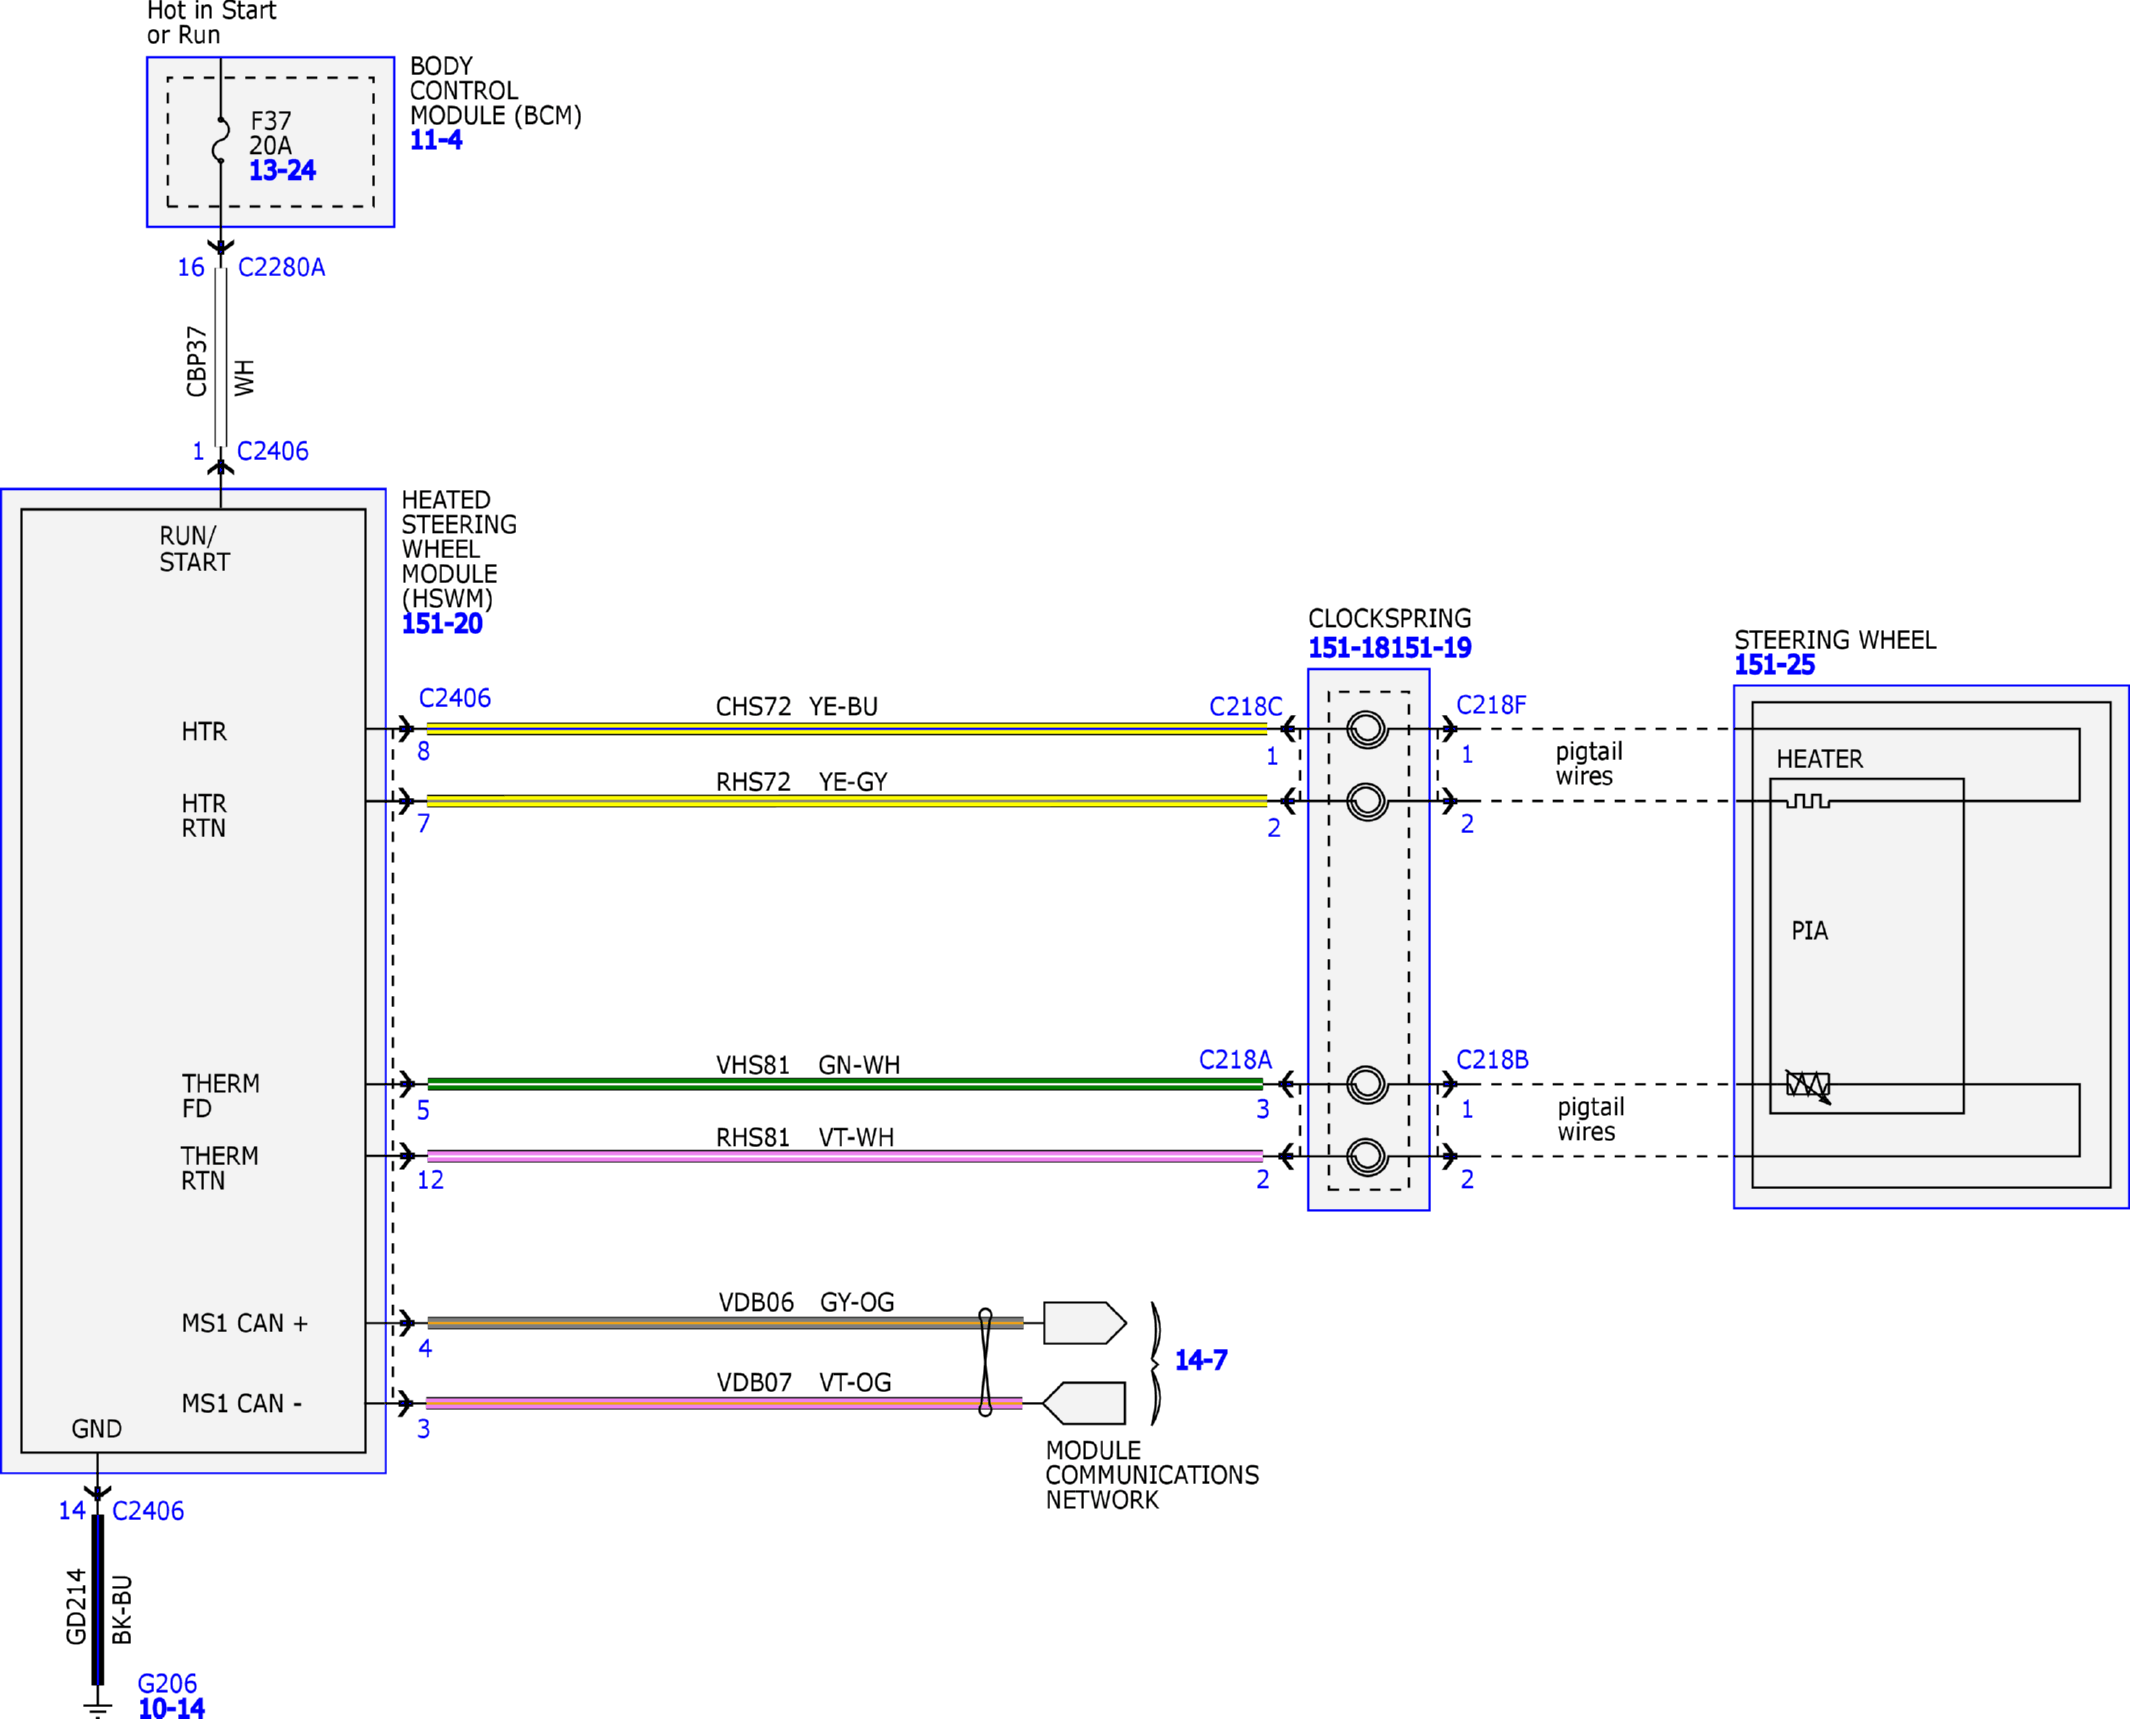Select the thermistor symbol in the PIA box
2130x1719 pixels.
coord(1808,1086)
